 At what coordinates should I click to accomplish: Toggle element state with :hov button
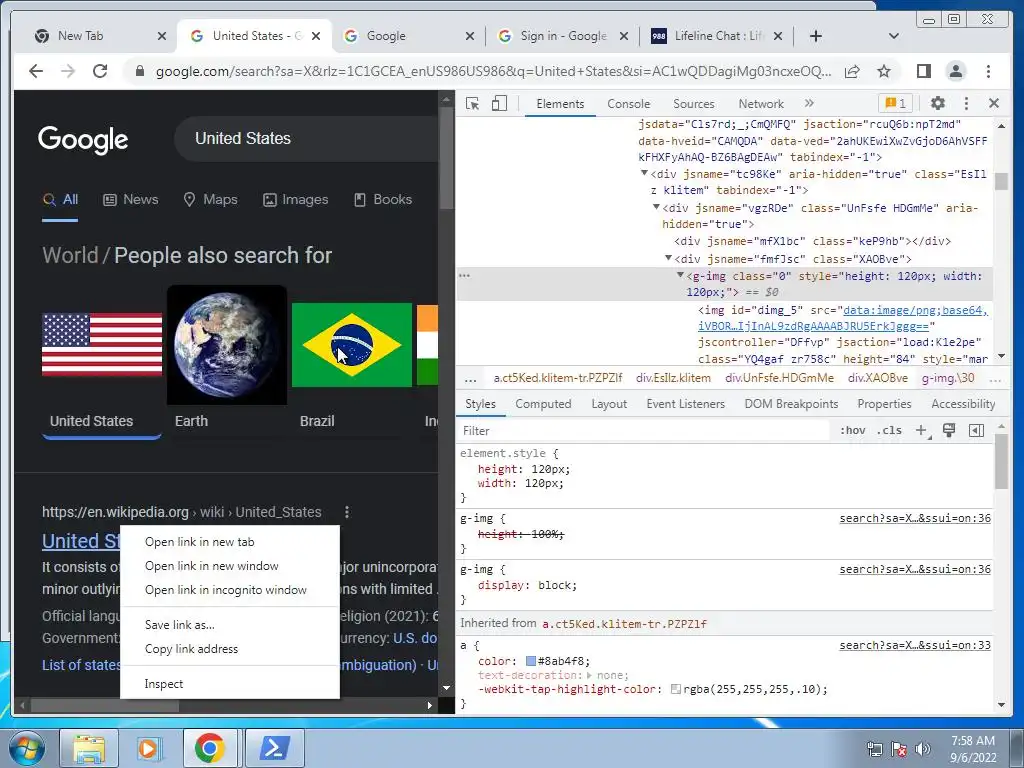click(x=852, y=430)
